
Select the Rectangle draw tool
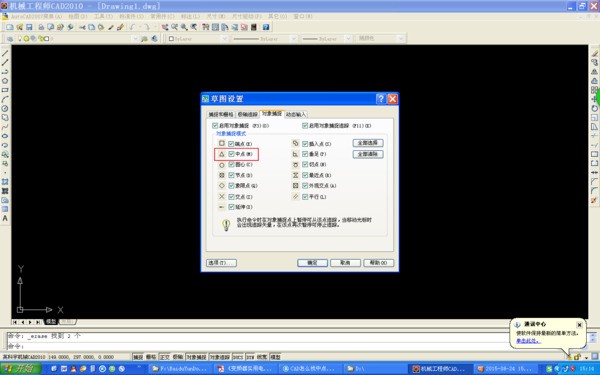[x=5, y=90]
